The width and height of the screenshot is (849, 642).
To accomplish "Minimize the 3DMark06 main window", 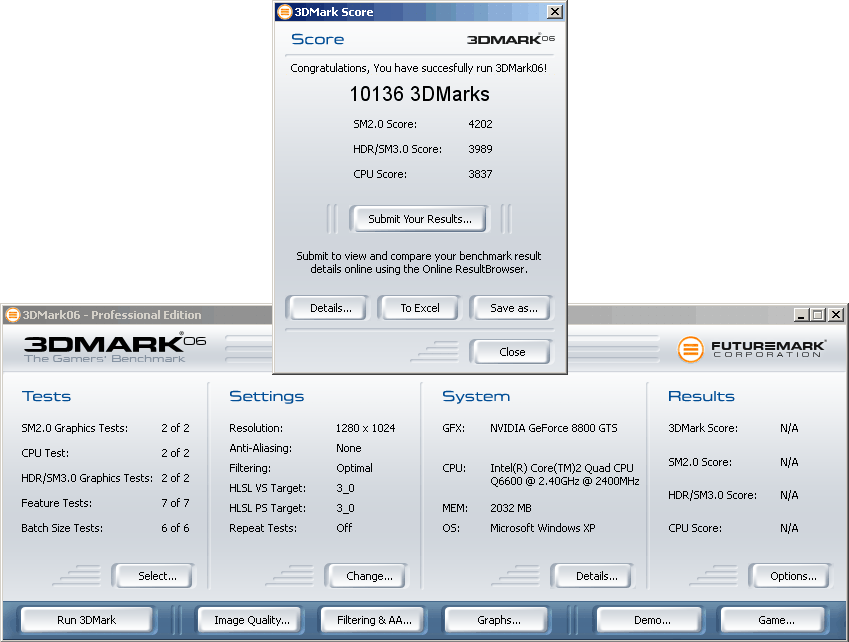I will [801, 315].
